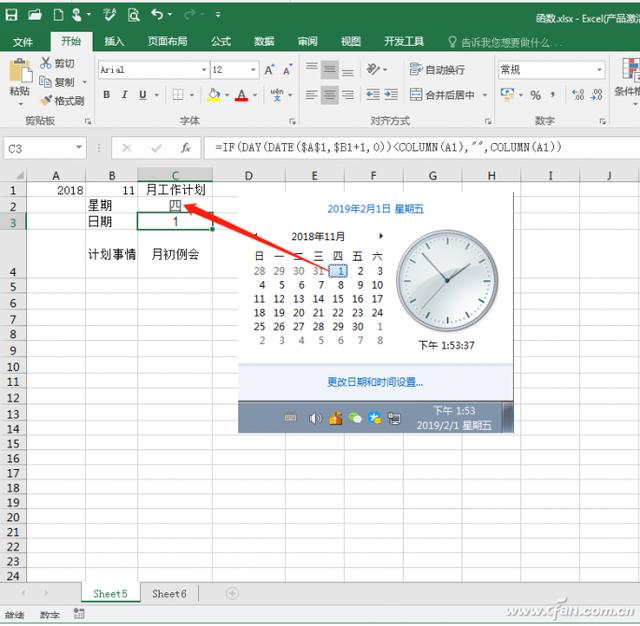Open the number format 常规 dropdown
The height and width of the screenshot is (626, 640).
599,70
